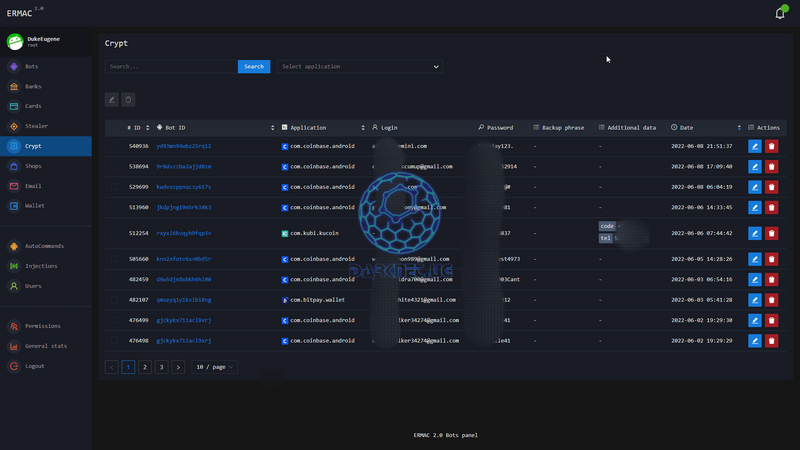The width and height of the screenshot is (800, 450).
Task: Click the Users sidebar icon
Action: click(x=14, y=286)
